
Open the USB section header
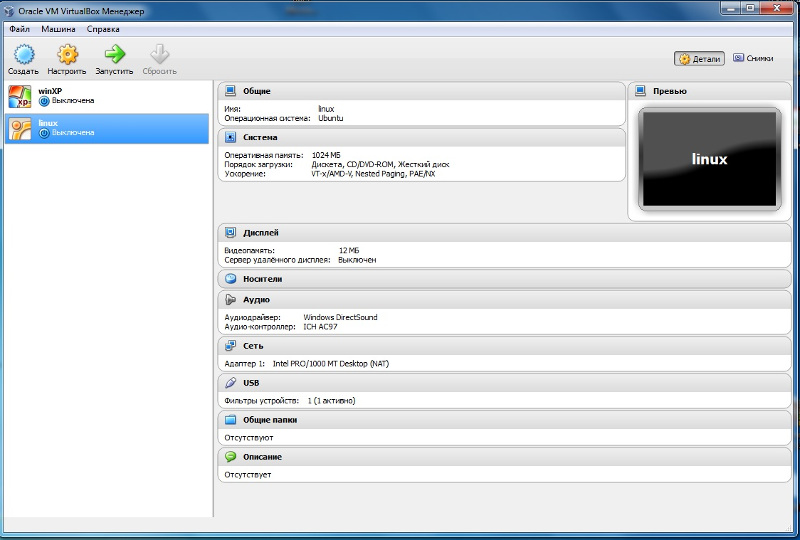(x=504, y=382)
